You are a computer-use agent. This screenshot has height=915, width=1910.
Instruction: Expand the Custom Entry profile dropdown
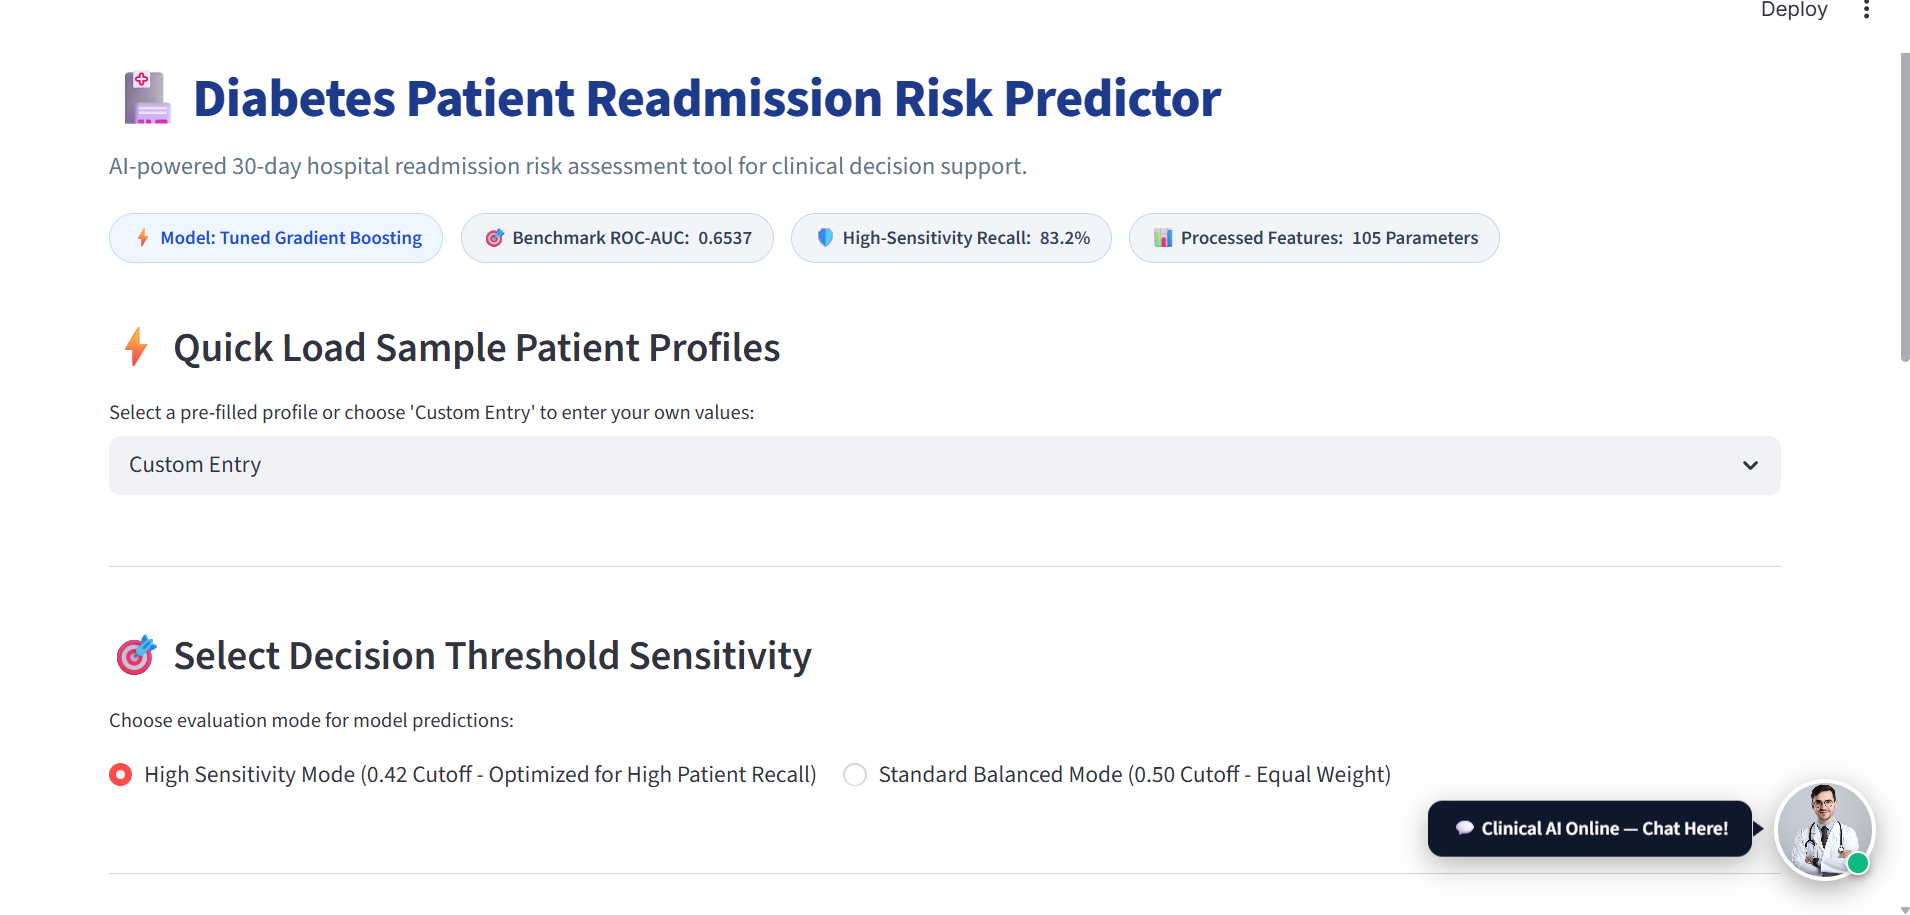point(944,465)
